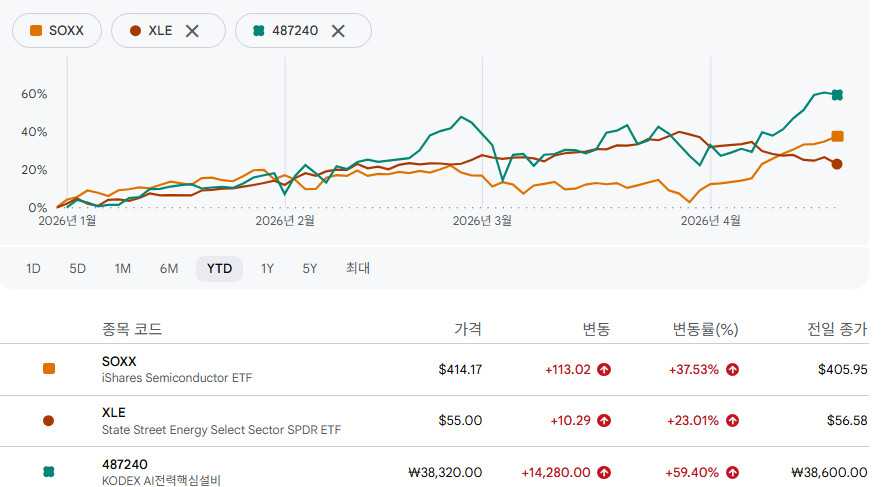Click the green 487240 chip marker icon
The height and width of the screenshot is (487, 883).
[259, 31]
